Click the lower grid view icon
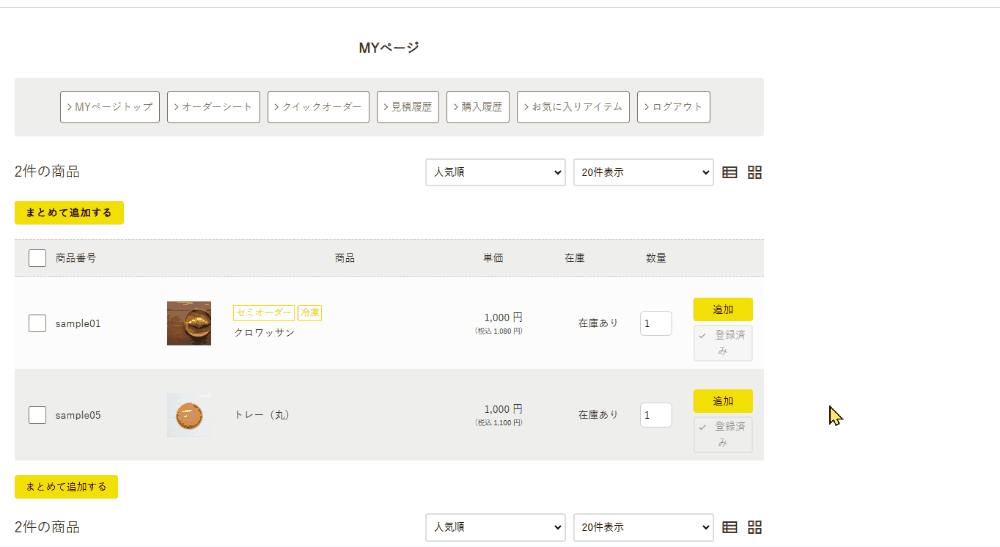1000x547 pixels. click(755, 527)
